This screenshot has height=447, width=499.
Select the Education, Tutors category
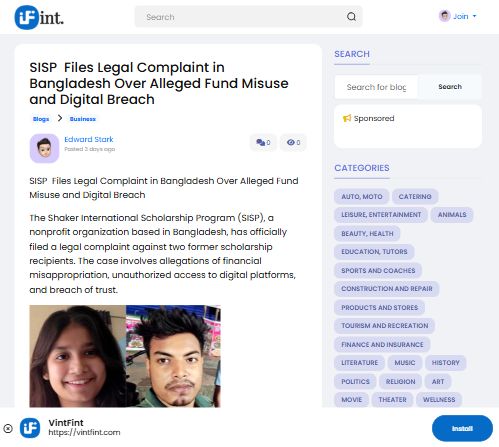[374, 252]
